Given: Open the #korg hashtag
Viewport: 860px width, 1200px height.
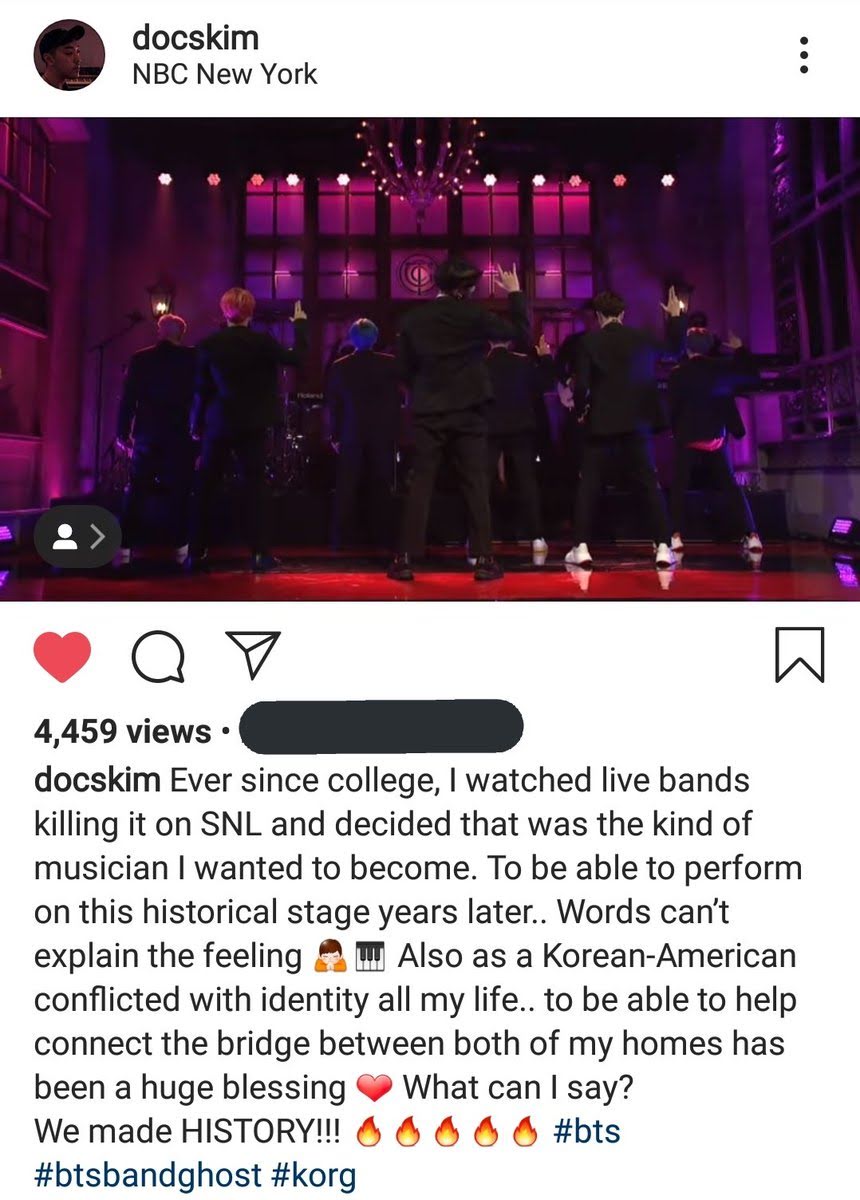Looking at the screenshot, I should click(x=313, y=1176).
